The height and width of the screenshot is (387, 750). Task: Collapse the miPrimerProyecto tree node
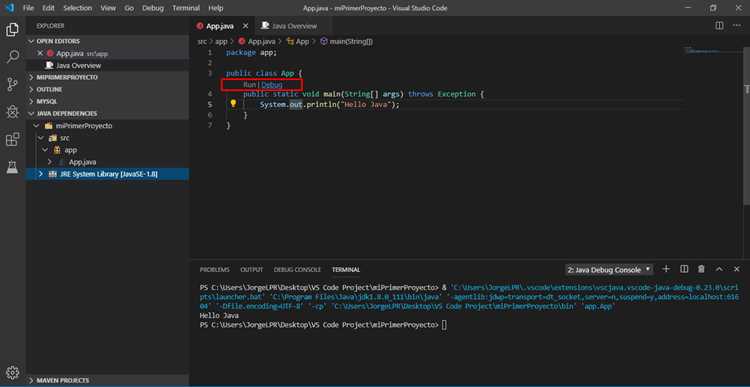click(x=37, y=126)
